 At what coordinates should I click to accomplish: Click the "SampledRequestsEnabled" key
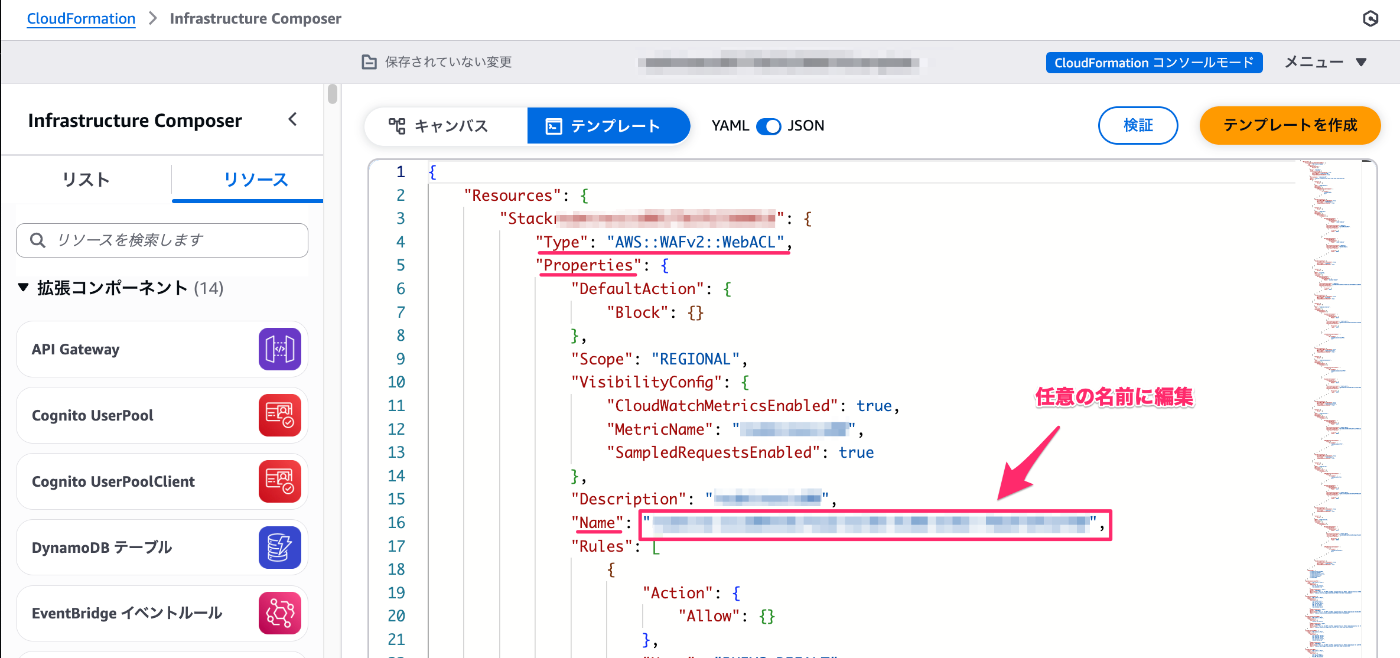(713, 452)
